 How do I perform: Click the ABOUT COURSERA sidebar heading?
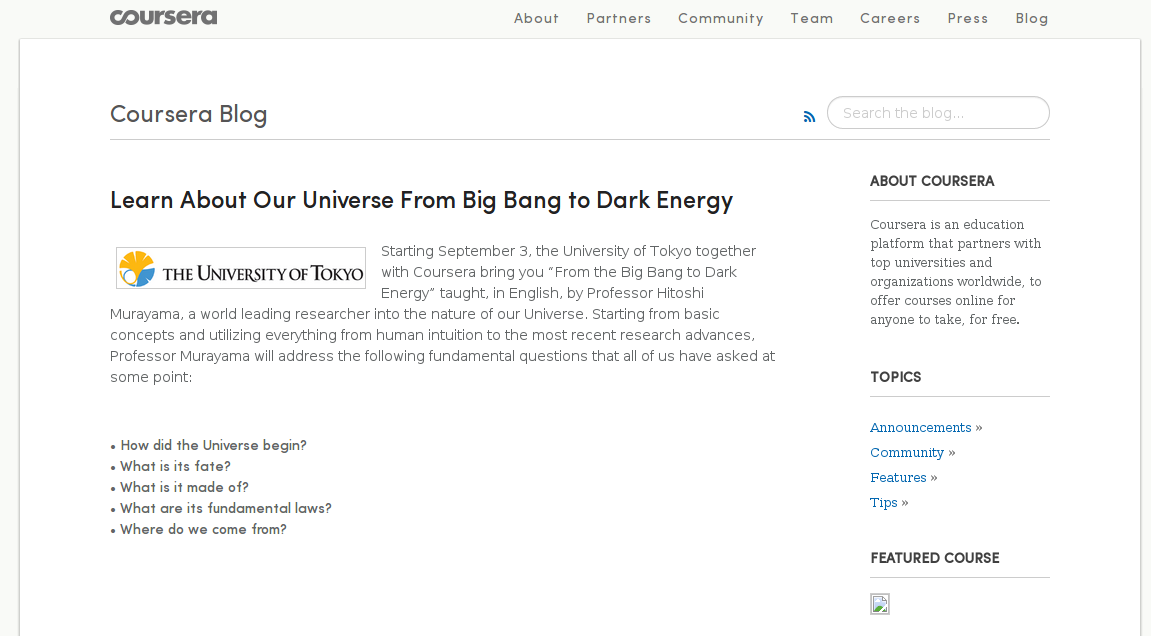click(x=932, y=181)
